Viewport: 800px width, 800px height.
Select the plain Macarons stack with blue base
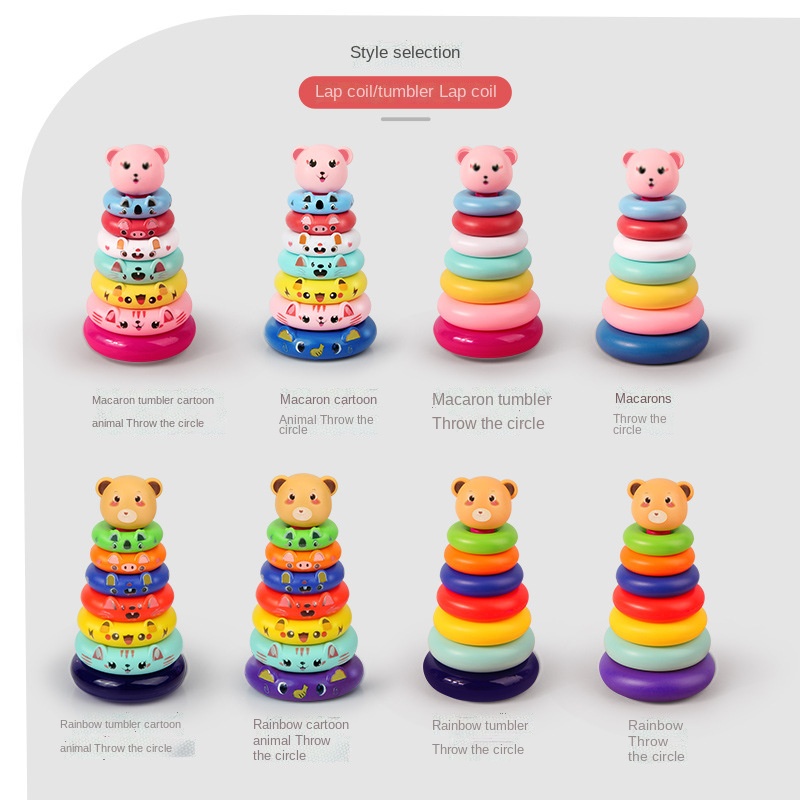click(653, 256)
